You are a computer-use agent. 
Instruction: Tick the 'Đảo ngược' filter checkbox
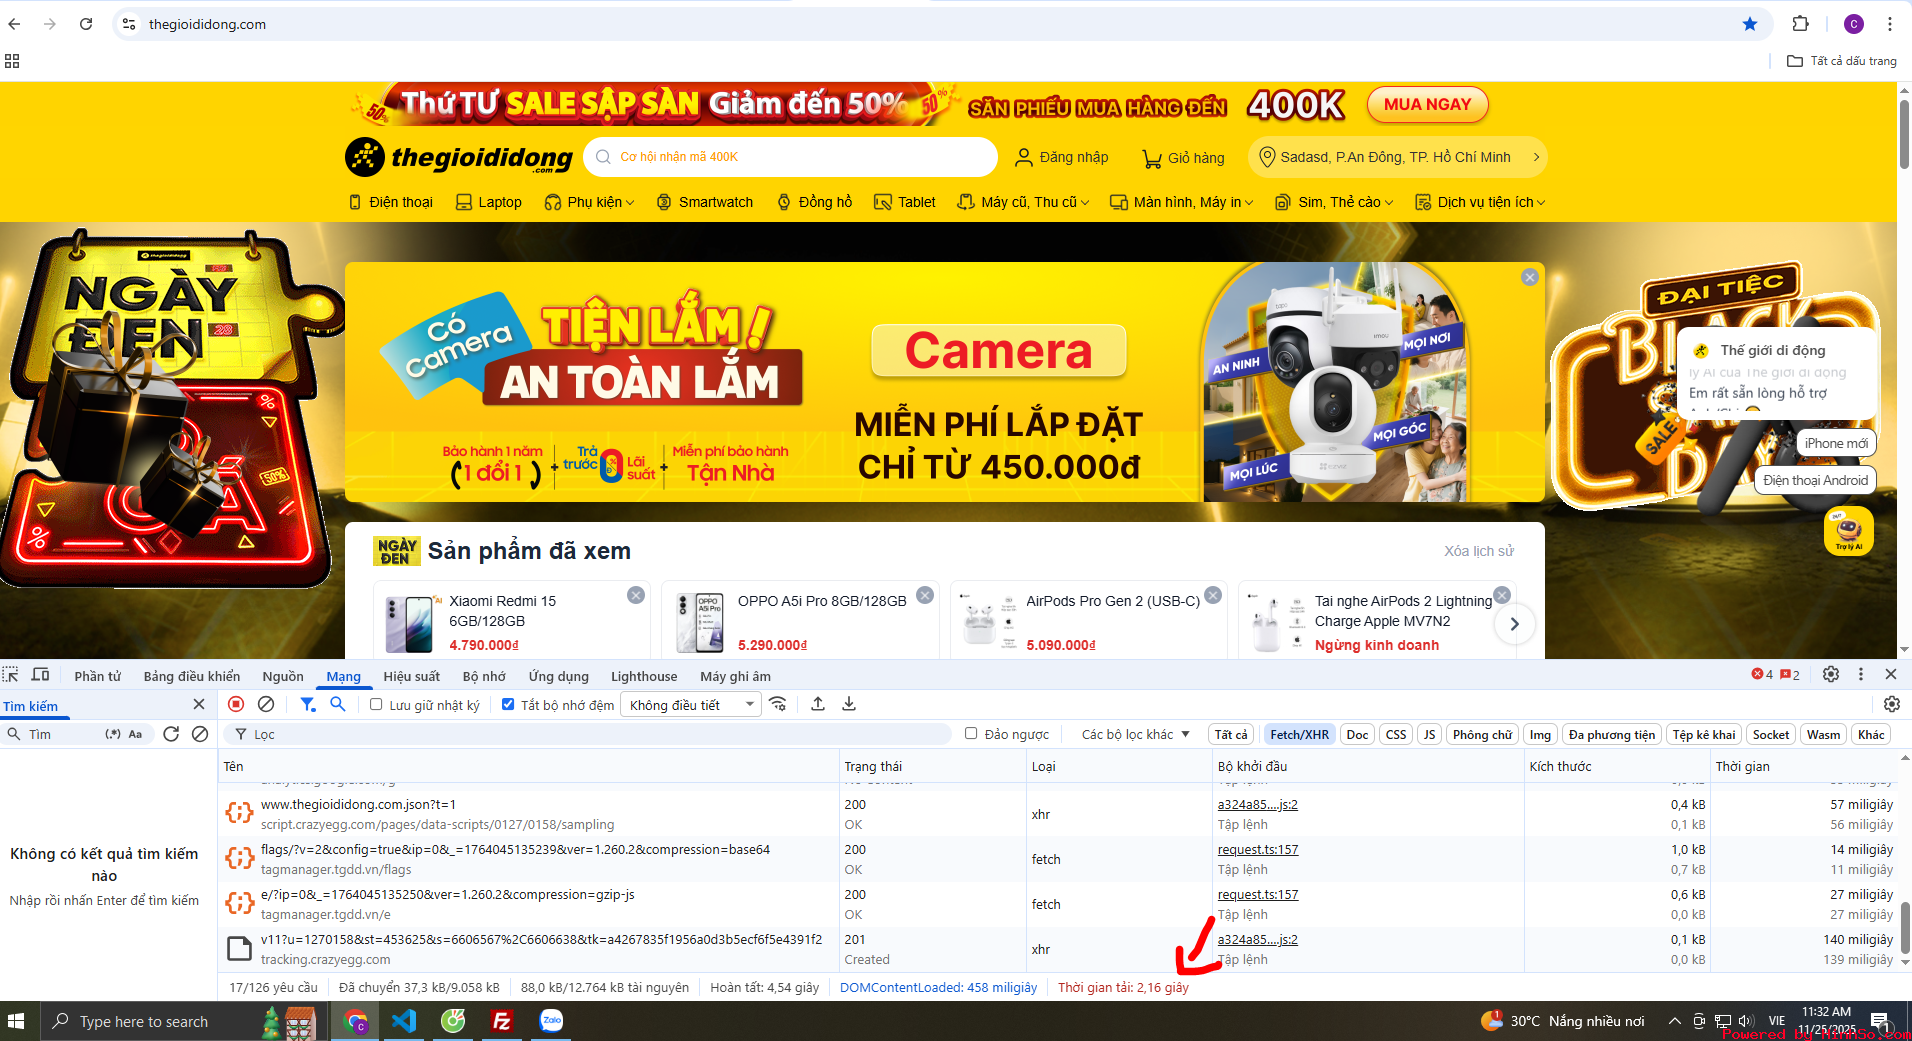click(971, 734)
